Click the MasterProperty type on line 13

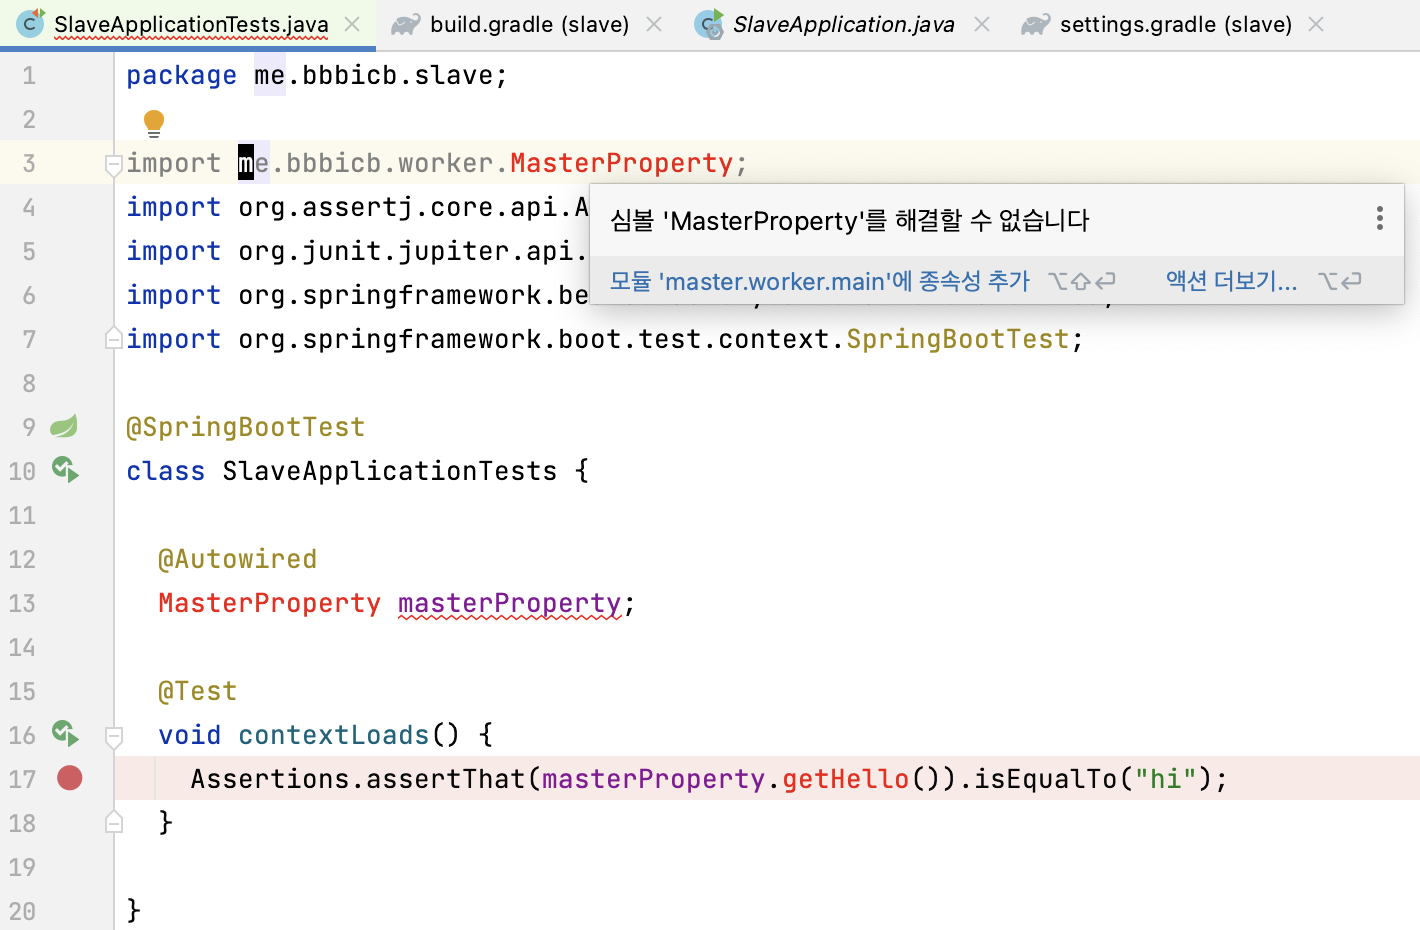tap(270, 603)
